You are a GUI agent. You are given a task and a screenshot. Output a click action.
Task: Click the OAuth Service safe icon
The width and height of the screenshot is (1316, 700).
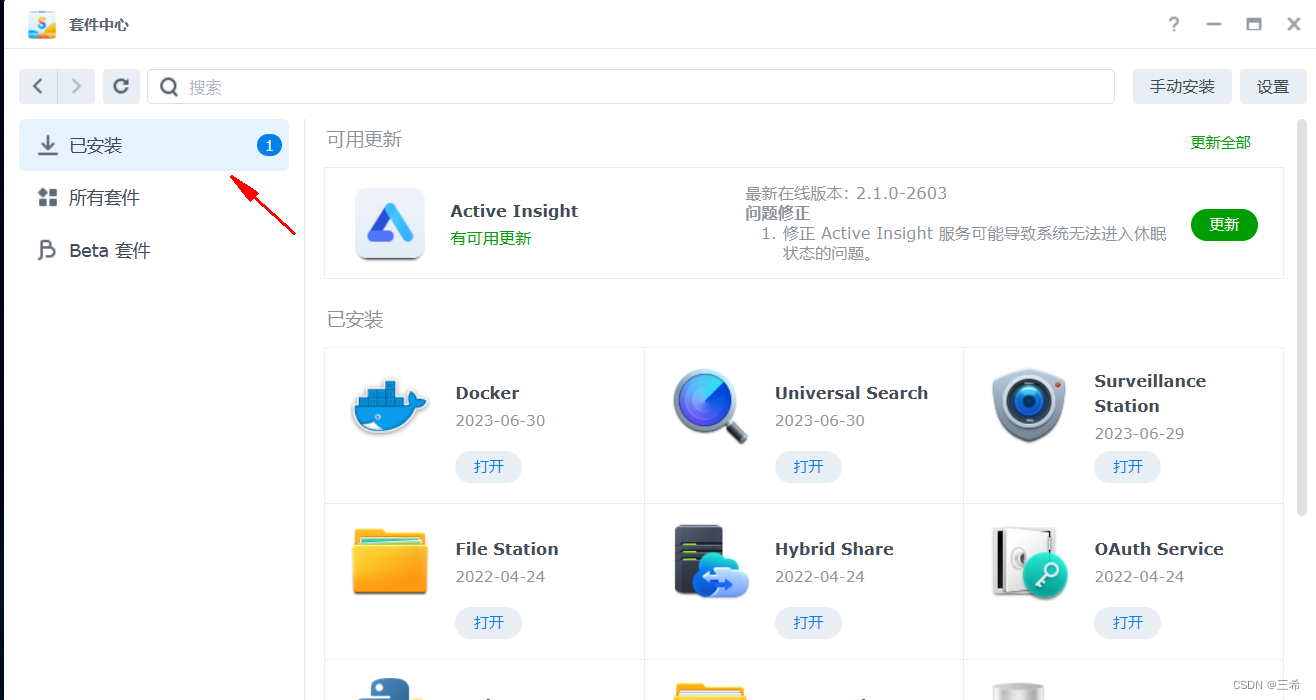[x=1029, y=562]
